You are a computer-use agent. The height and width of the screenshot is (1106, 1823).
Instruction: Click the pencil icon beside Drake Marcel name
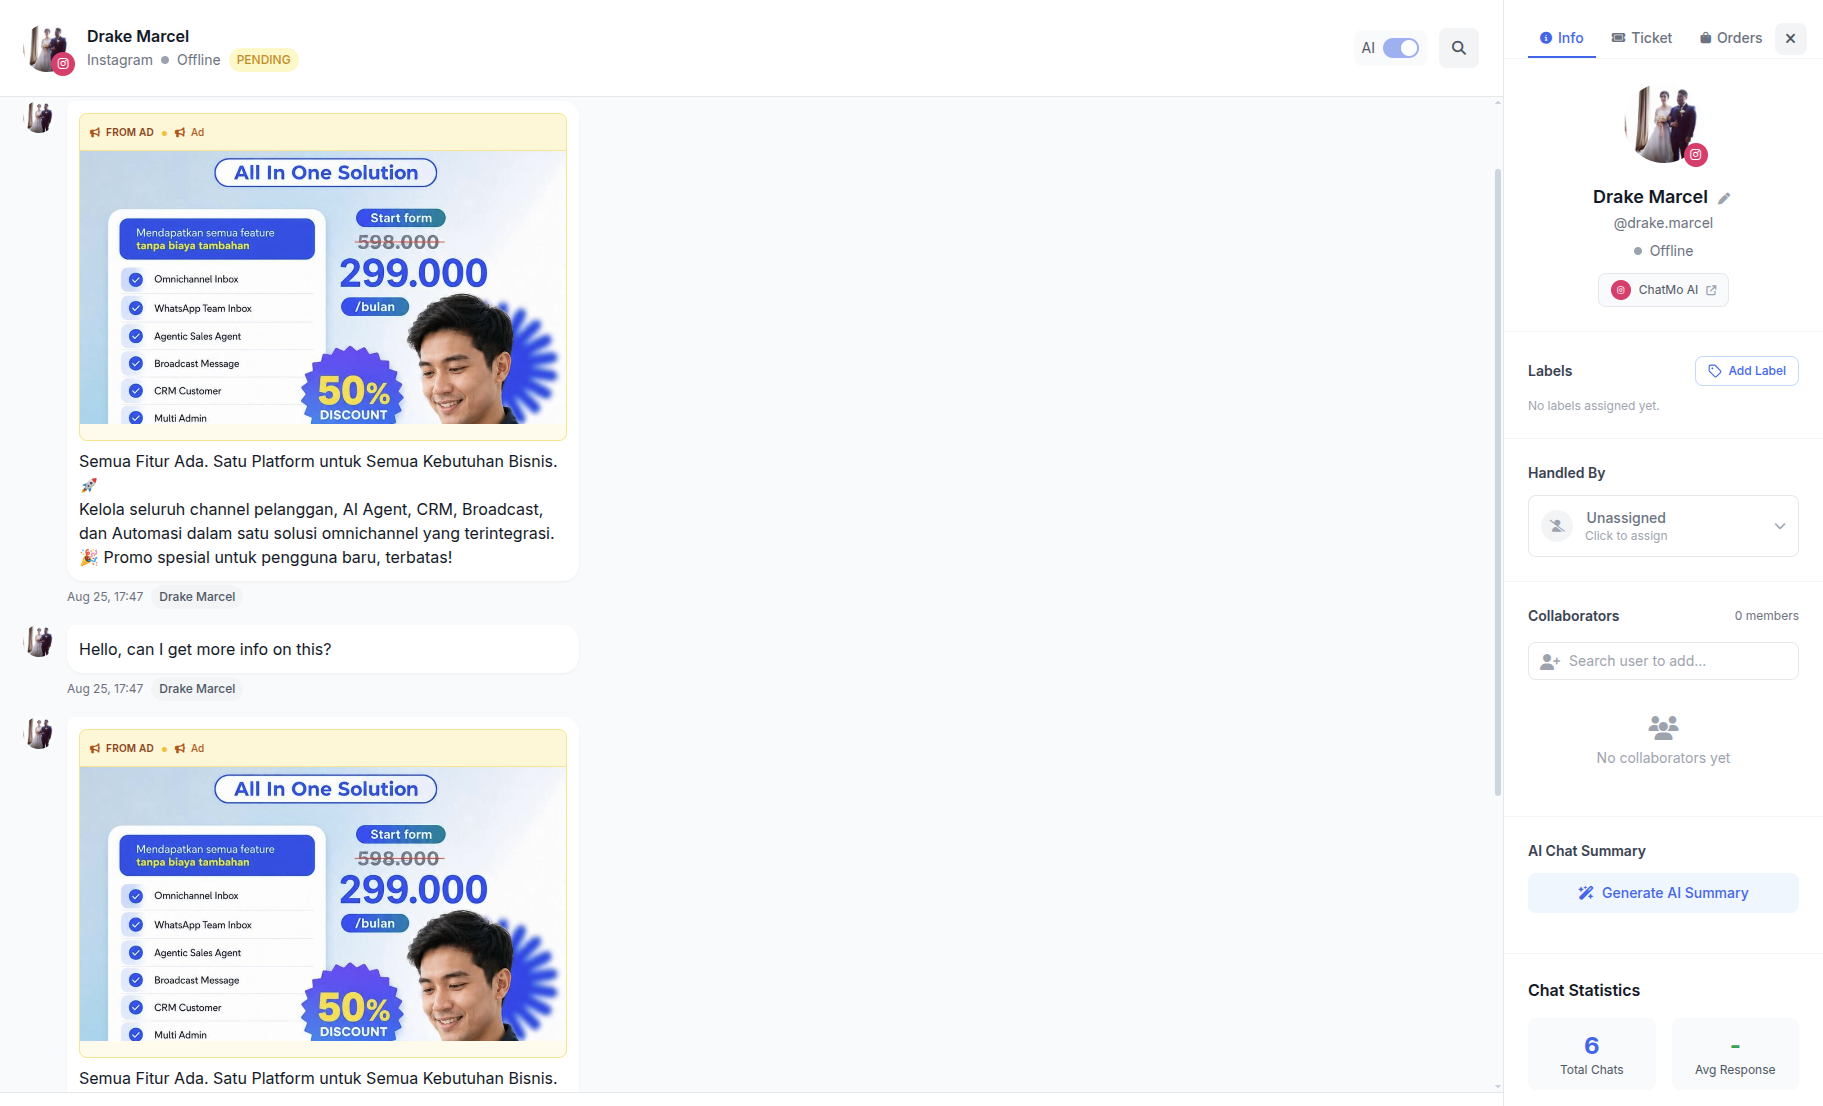pos(1724,198)
